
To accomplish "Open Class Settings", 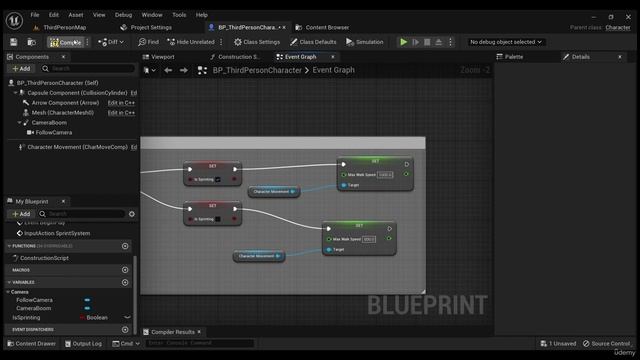I will point(257,42).
